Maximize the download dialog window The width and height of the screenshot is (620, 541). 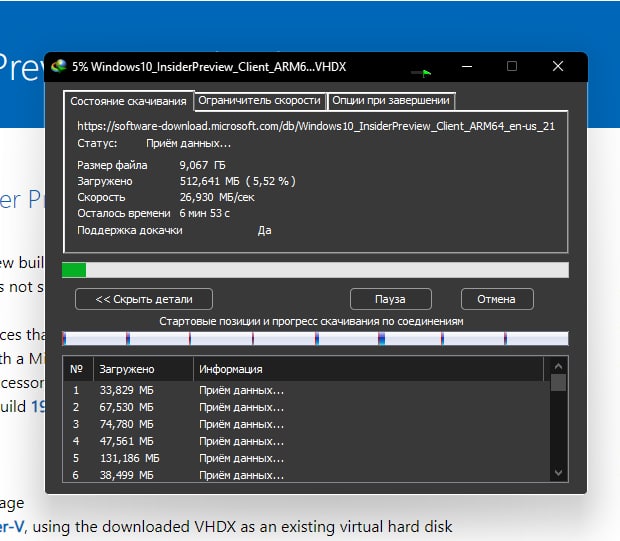tap(512, 66)
